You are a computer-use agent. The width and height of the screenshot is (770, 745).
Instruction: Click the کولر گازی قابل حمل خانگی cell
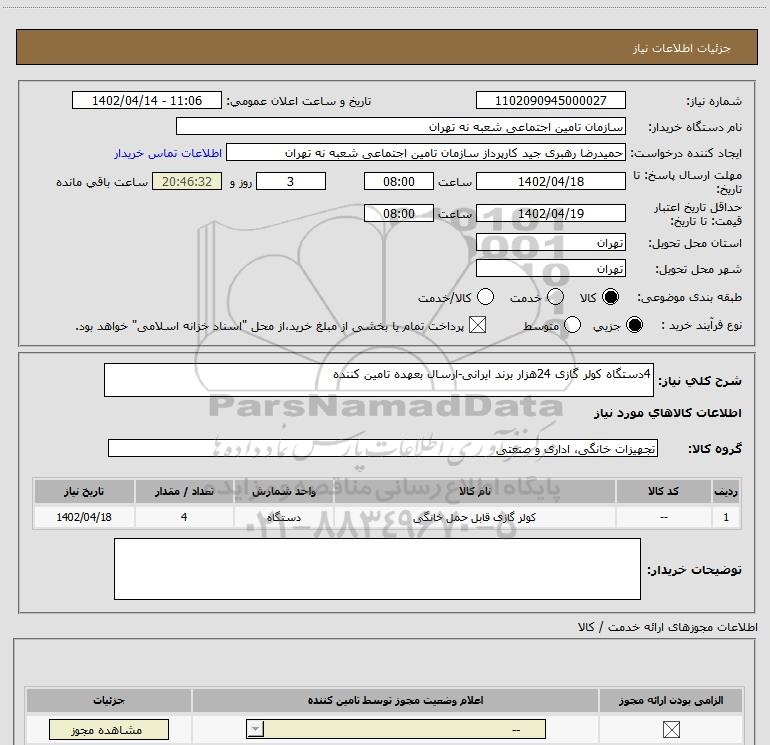tap(474, 517)
